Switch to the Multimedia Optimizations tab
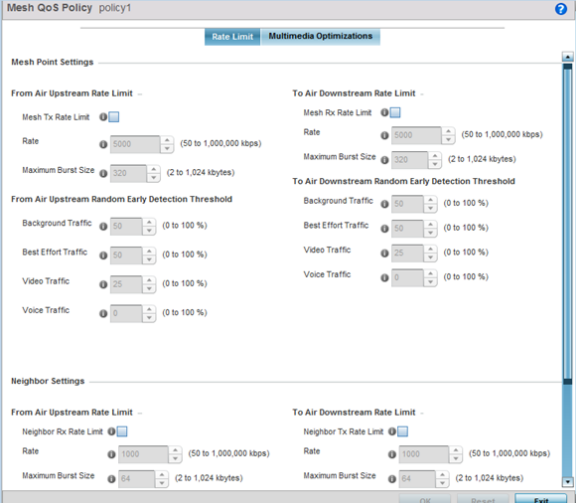 tap(320, 36)
